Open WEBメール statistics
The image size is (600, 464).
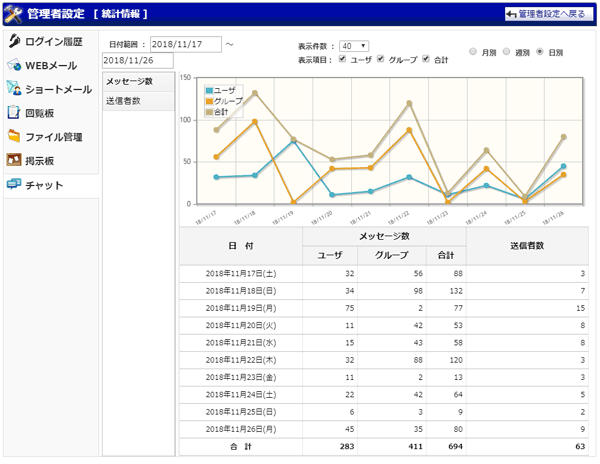pyautogui.click(x=51, y=65)
